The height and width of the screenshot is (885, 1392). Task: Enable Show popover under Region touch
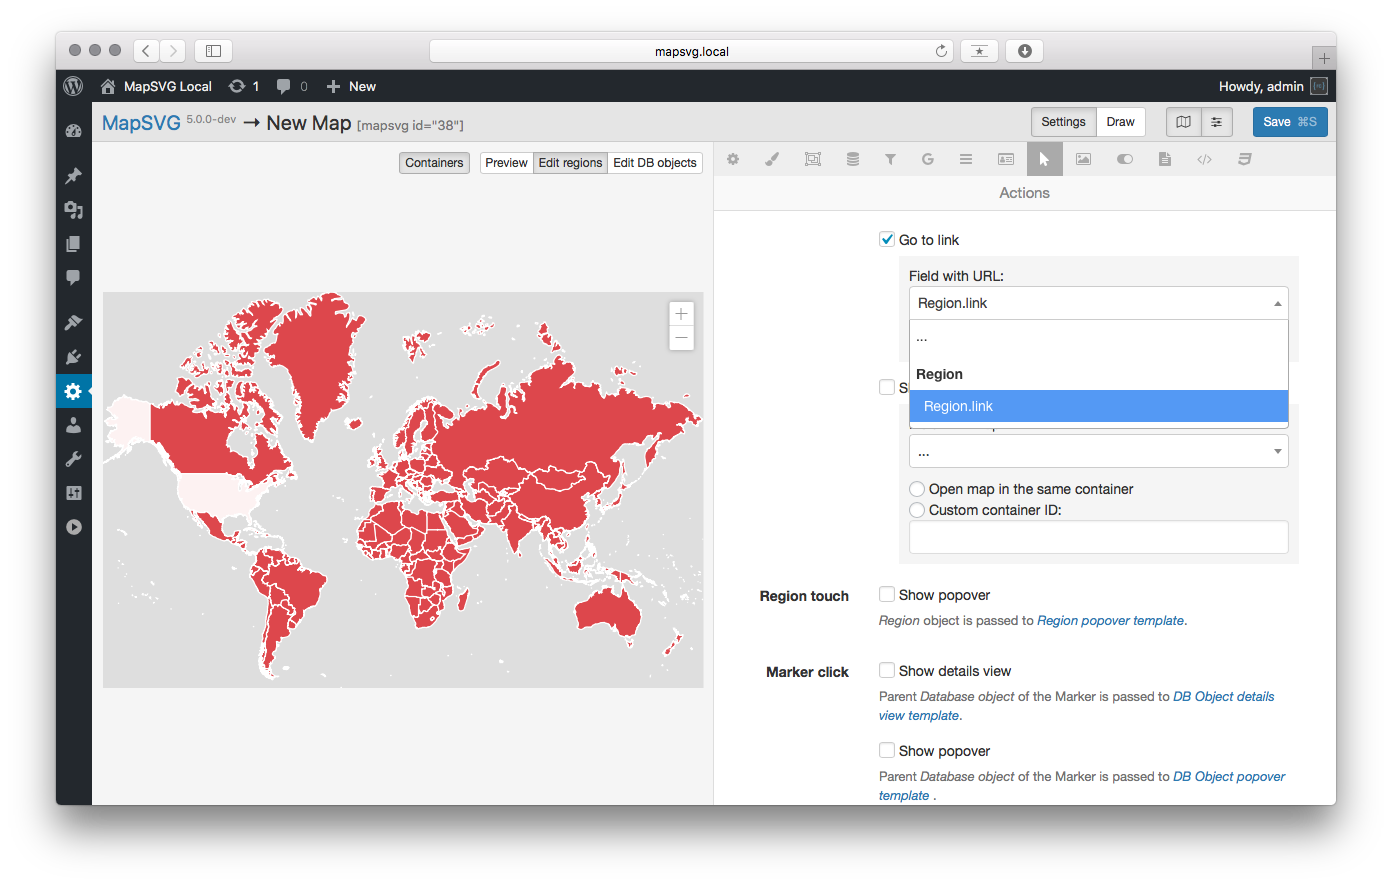click(x=887, y=594)
